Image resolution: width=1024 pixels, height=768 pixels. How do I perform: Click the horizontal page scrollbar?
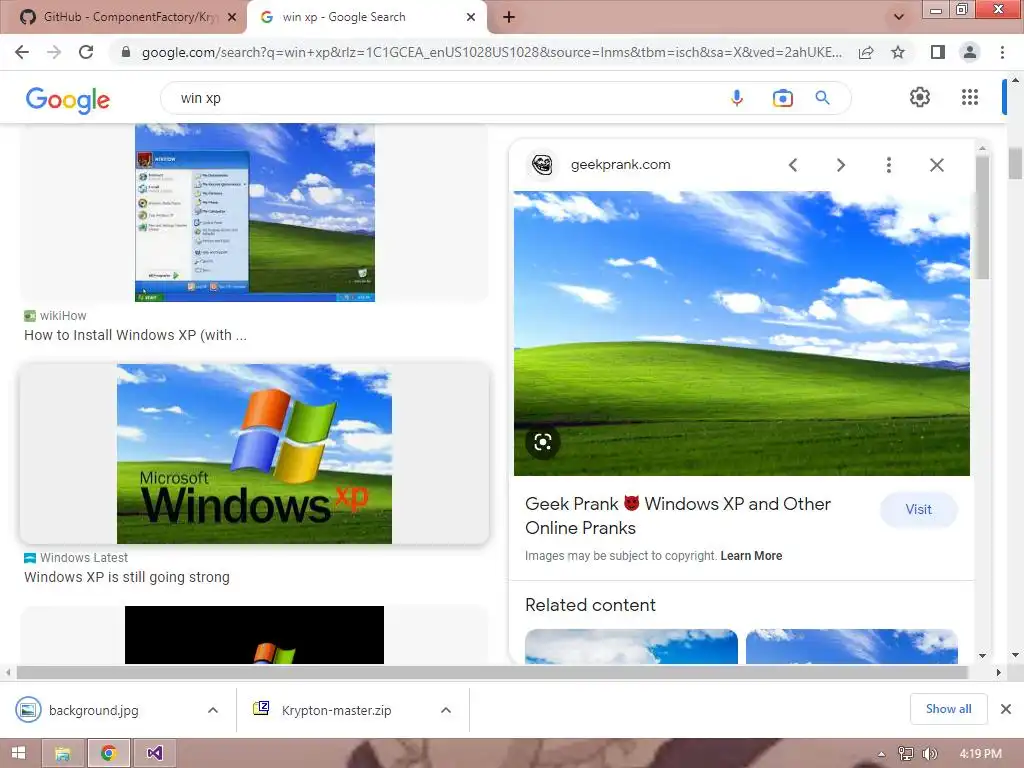pos(492,672)
